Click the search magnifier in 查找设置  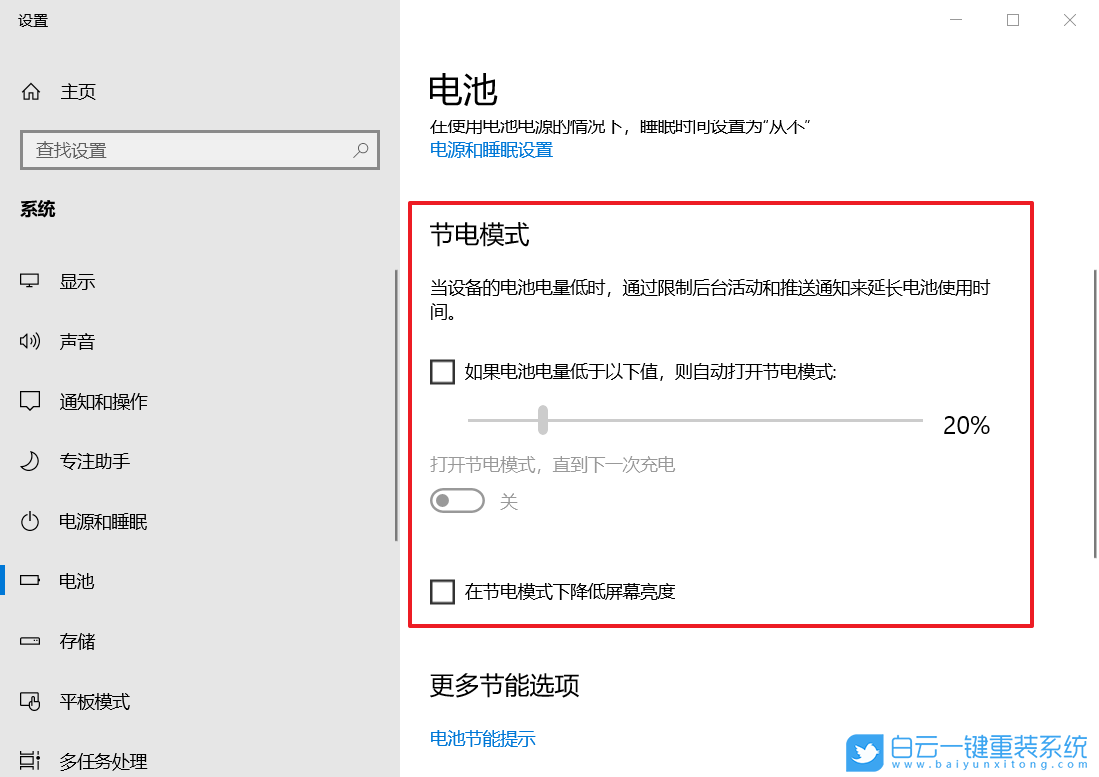click(x=360, y=149)
